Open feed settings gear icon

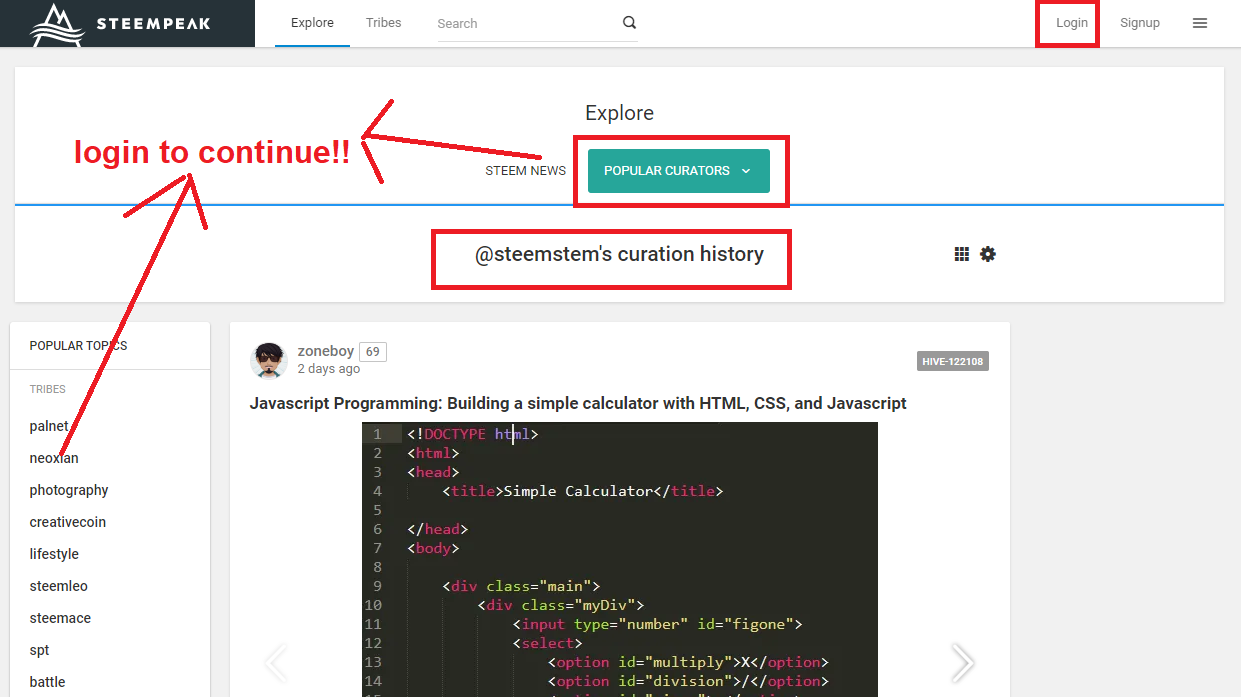(x=988, y=255)
